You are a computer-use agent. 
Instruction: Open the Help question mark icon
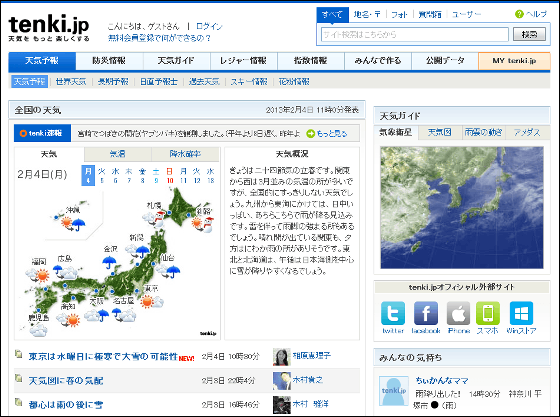pyautogui.click(x=519, y=14)
